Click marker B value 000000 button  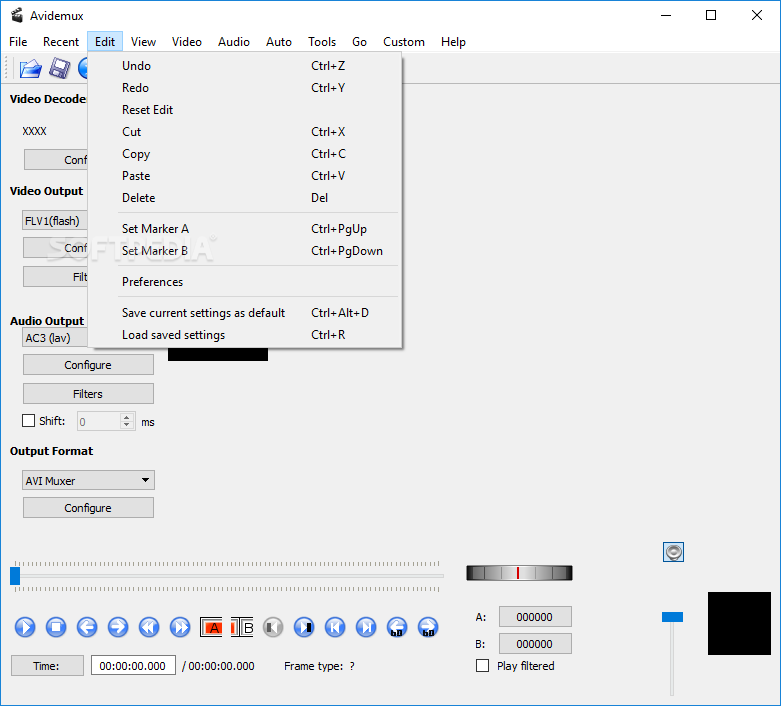pyautogui.click(x=535, y=644)
